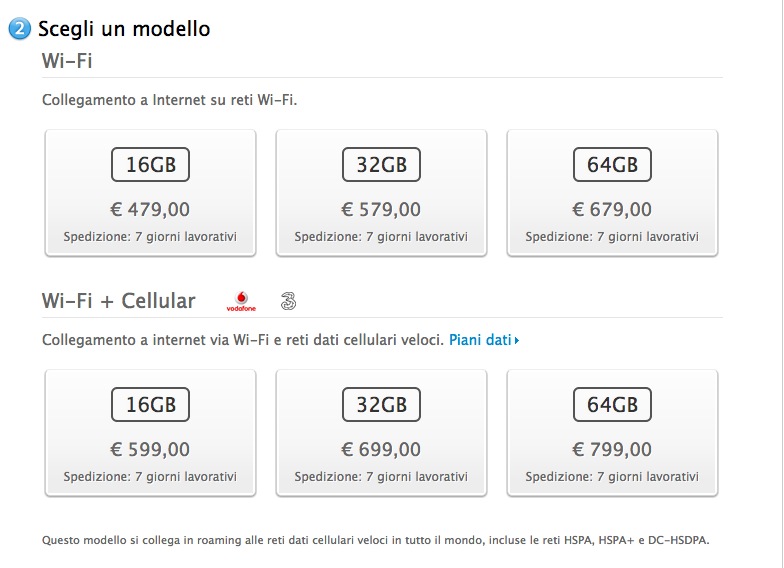Click the € 799,00 price text

(612, 450)
